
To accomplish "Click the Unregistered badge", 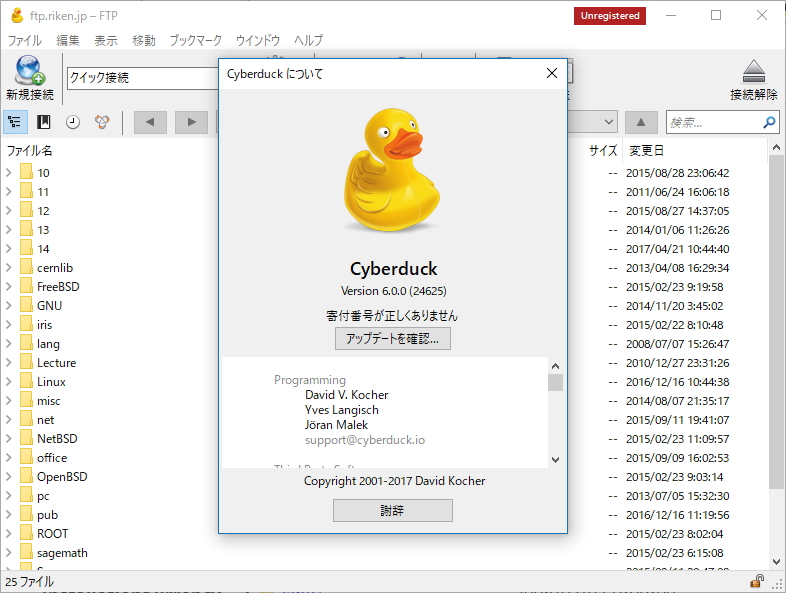I will (x=610, y=16).
